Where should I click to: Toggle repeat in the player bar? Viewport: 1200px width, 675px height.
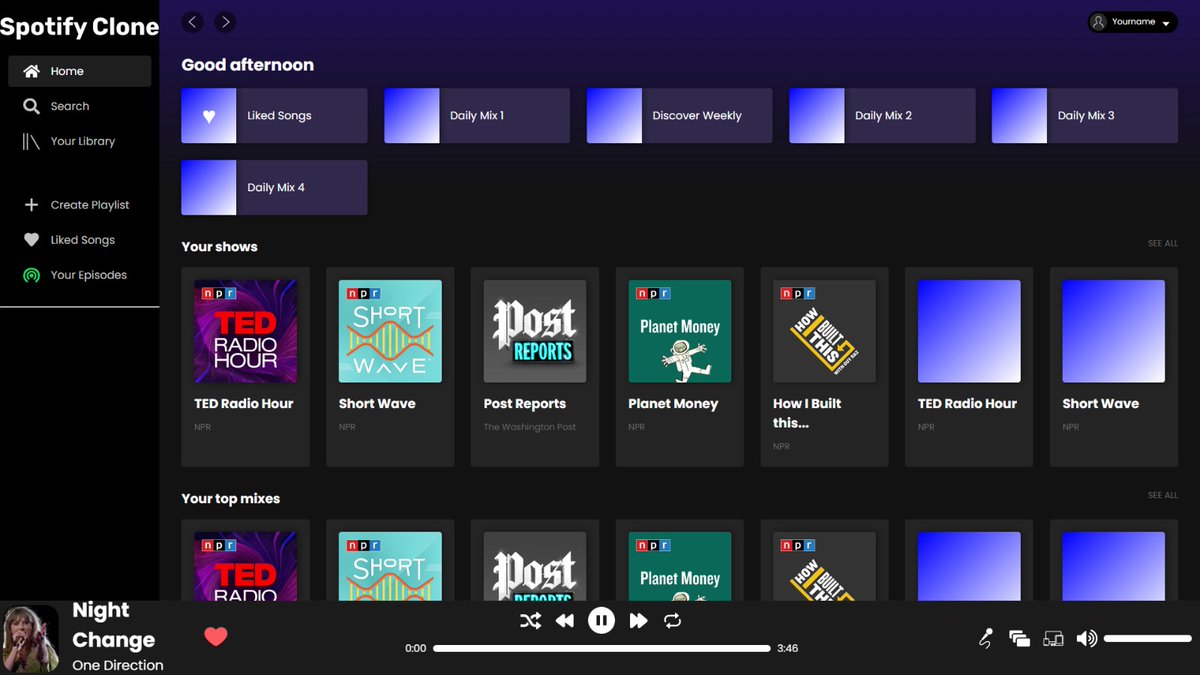tap(673, 621)
